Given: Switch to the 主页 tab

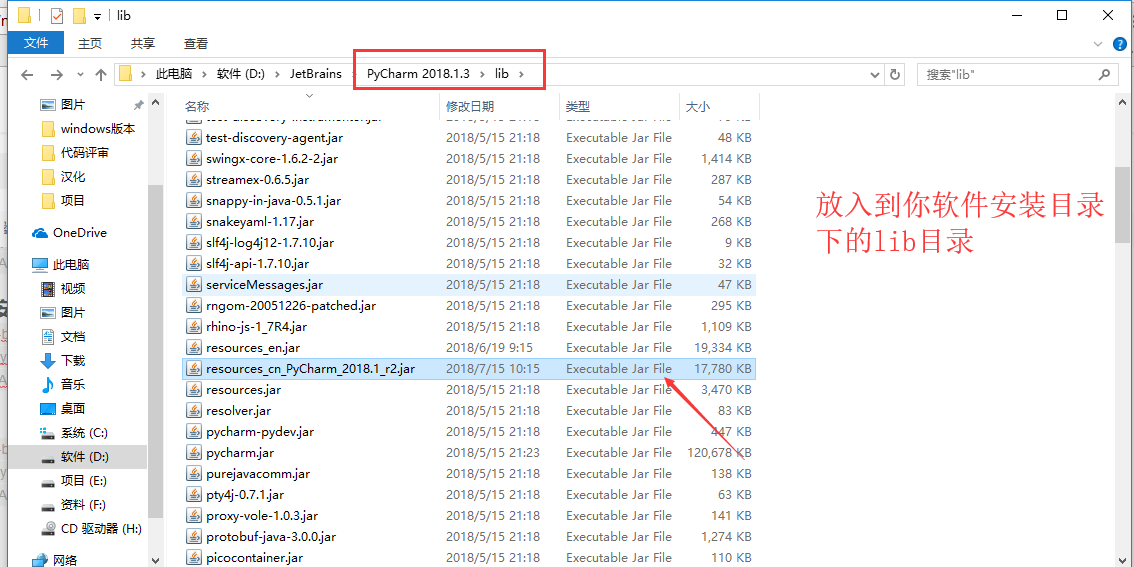Looking at the screenshot, I should point(90,43).
